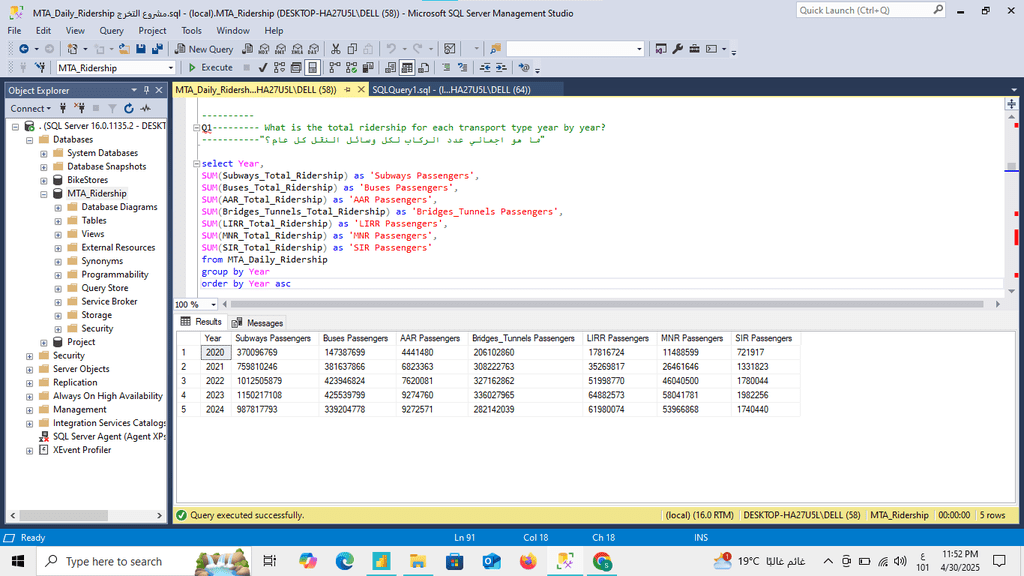Screen dimensions: 1024x576
Task: Toggle Include Actual Execution Plan
Action: tap(335, 68)
